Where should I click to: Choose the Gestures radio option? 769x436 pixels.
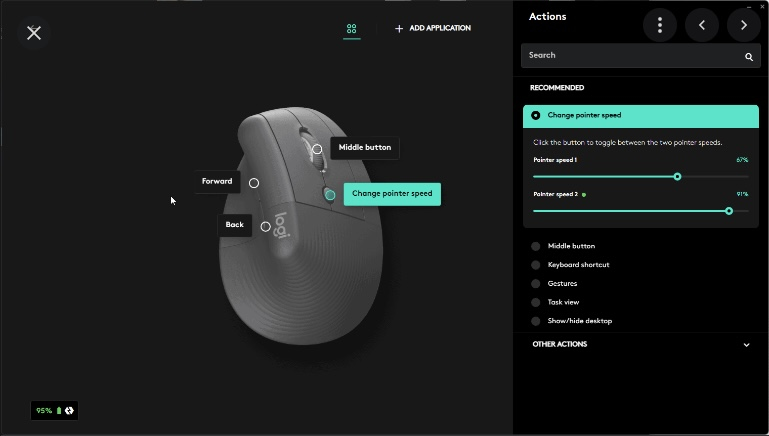[536, 283]
